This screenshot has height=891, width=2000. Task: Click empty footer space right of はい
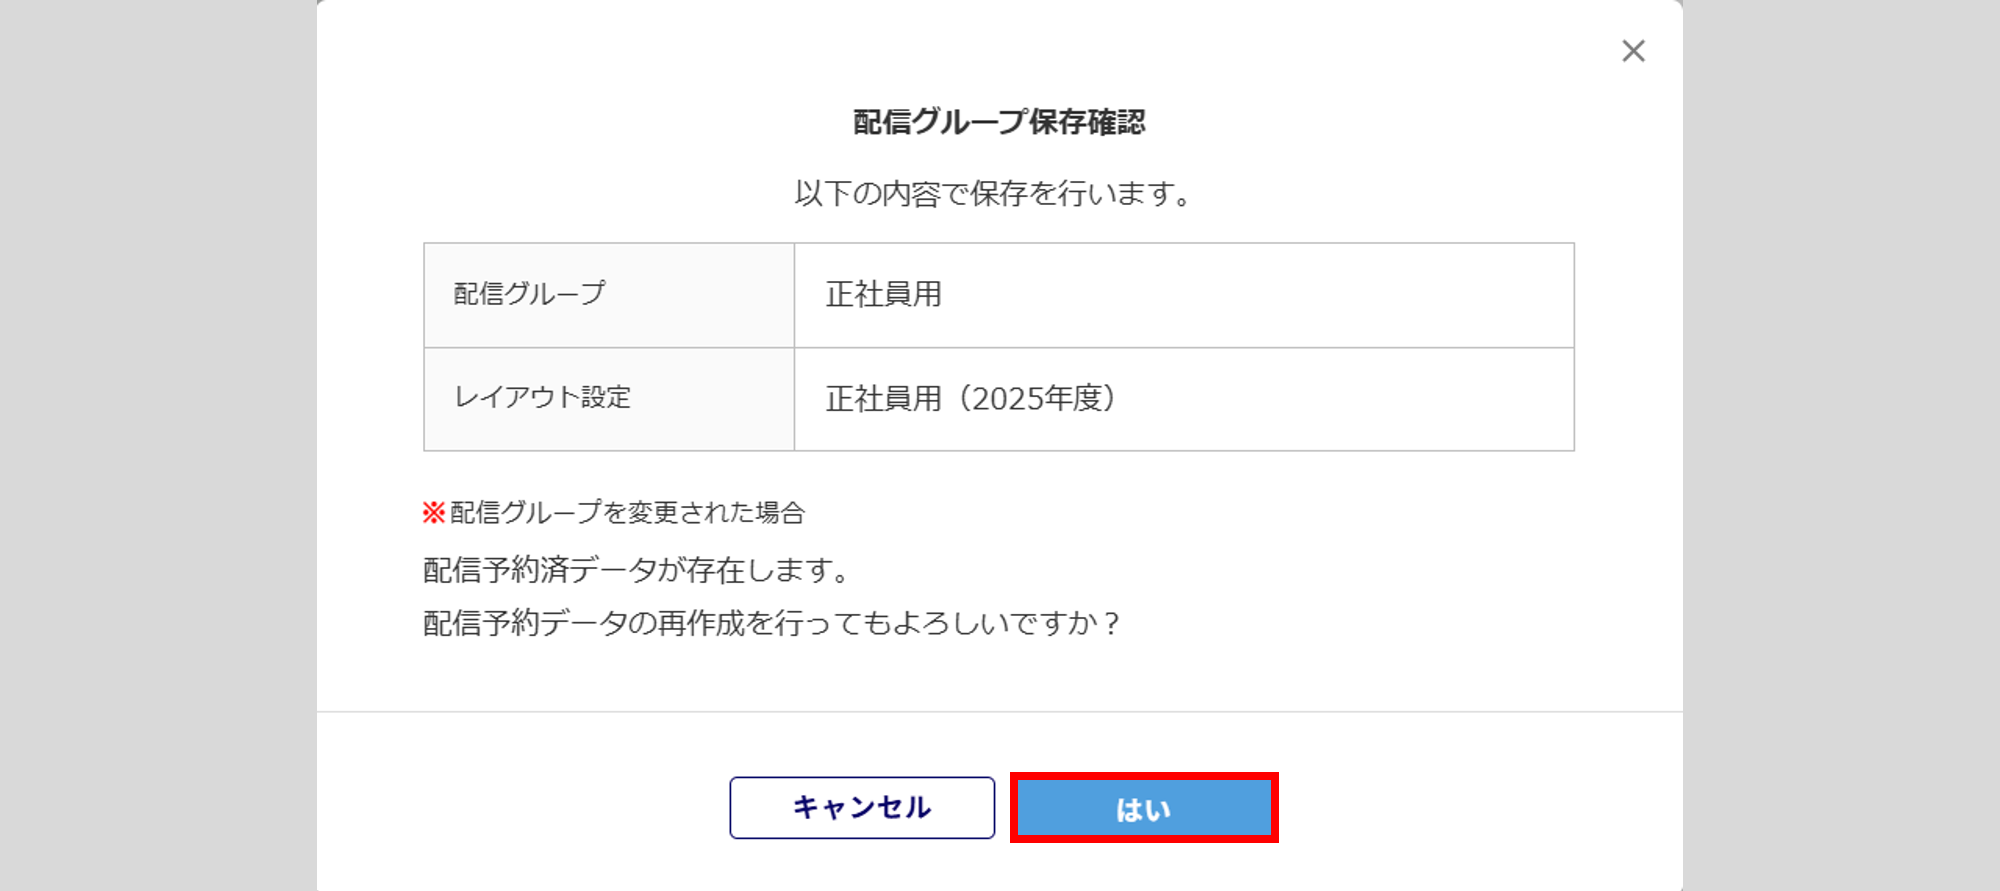point(1480,808)
